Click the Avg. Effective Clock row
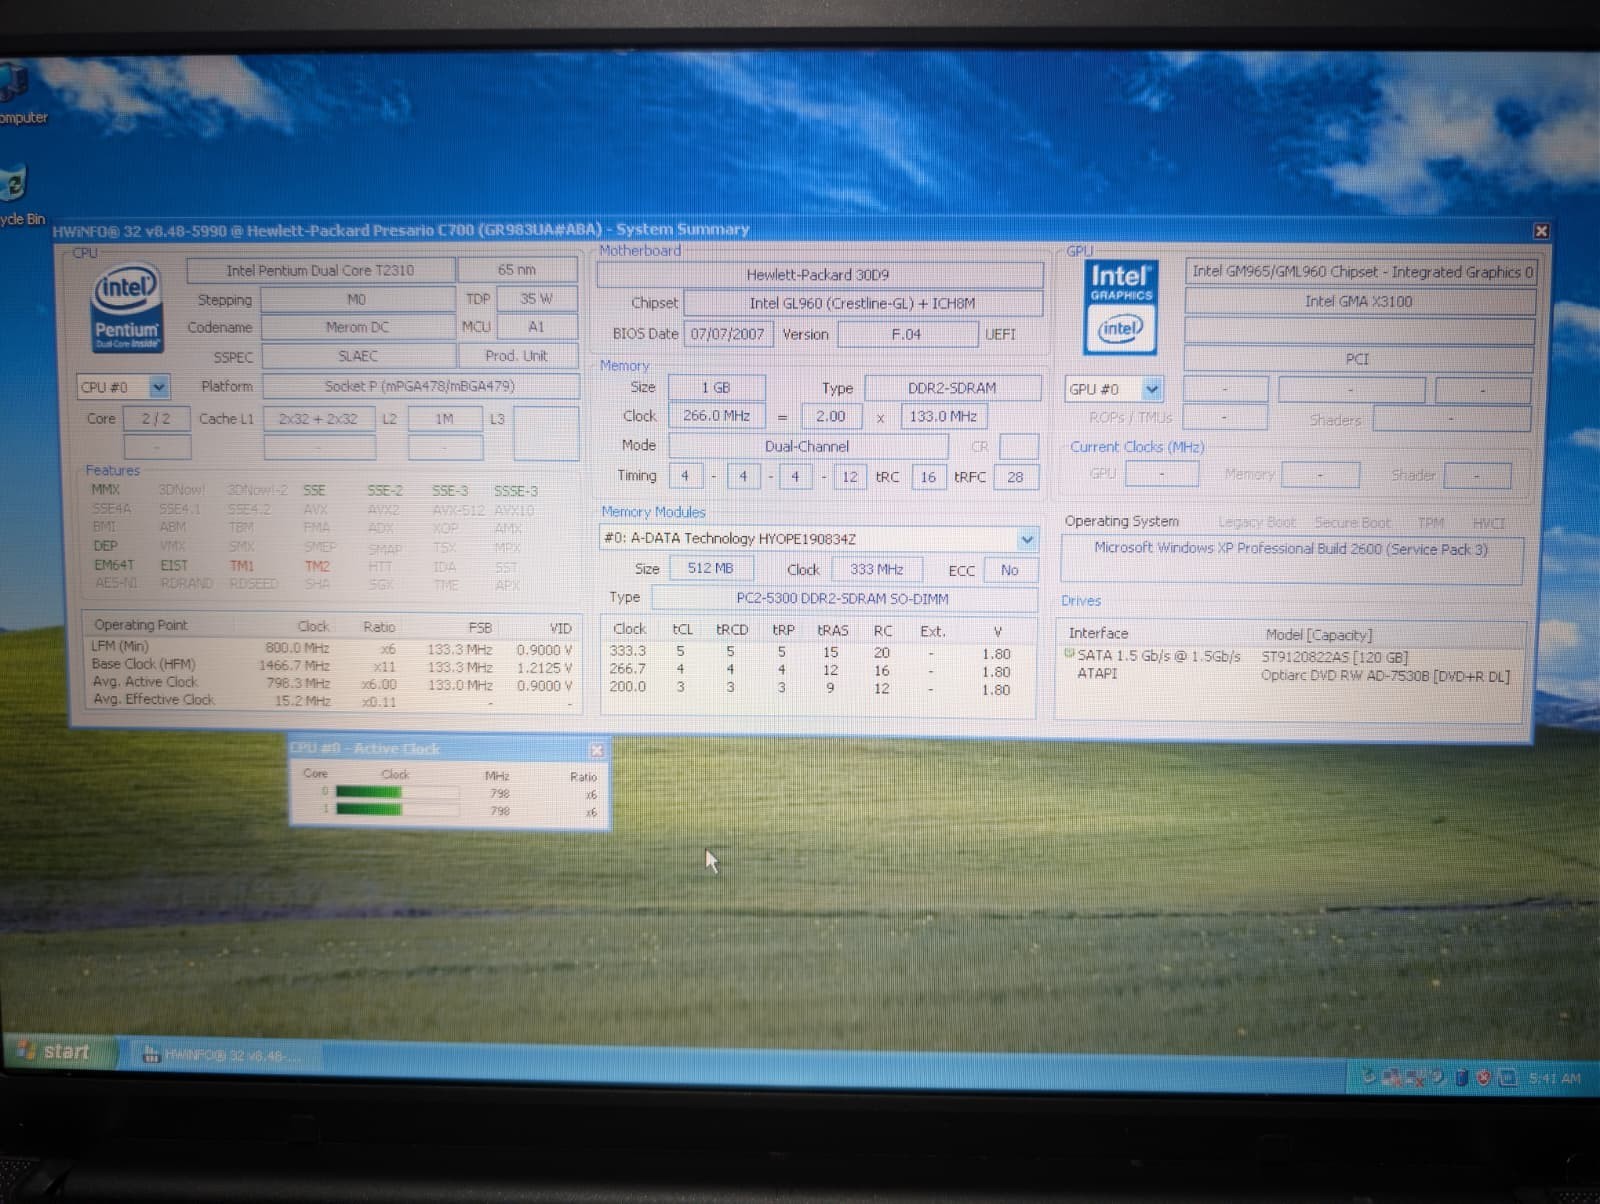This screenshot has height=1204, width=1600. (331, 701)
